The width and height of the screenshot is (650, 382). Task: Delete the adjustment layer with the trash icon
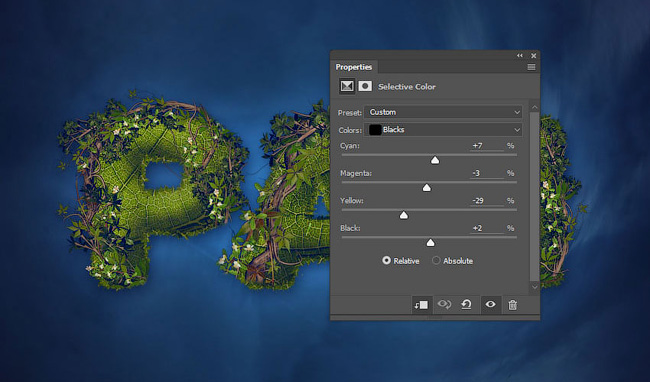coord(512,305)
